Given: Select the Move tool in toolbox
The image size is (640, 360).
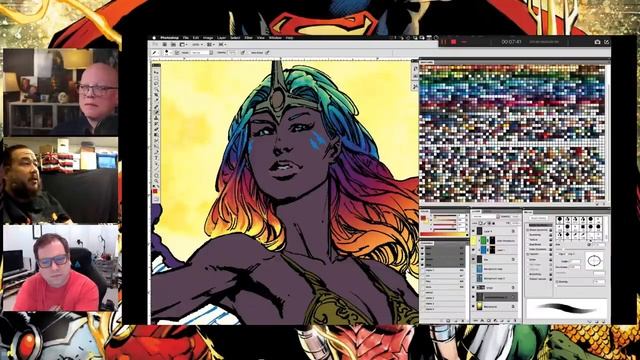Looking at the screenshot, I should pyautogui.click(x=156, y=72).
